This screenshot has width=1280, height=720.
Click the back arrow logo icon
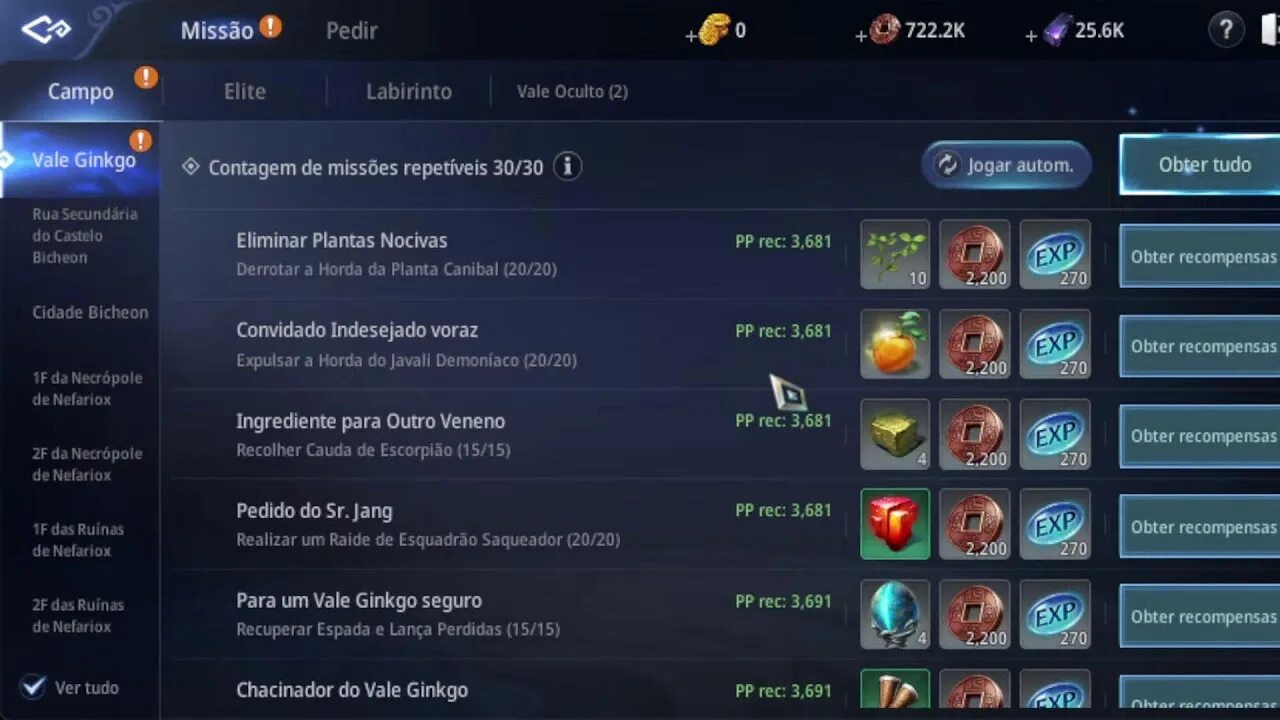pos(46,30)
